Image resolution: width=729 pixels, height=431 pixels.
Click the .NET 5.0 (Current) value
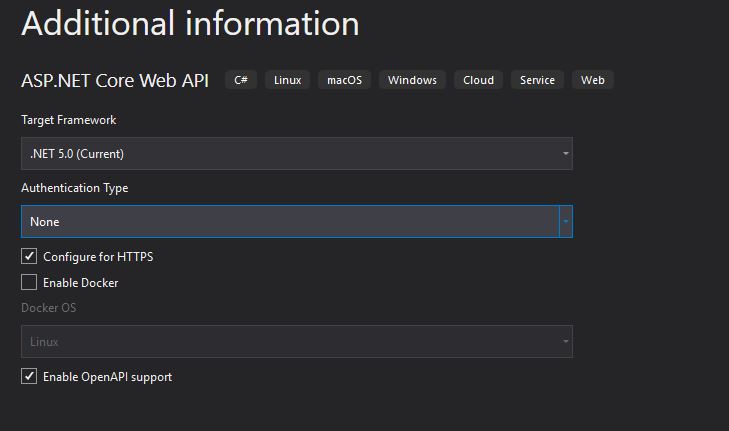tap(77, 154)
